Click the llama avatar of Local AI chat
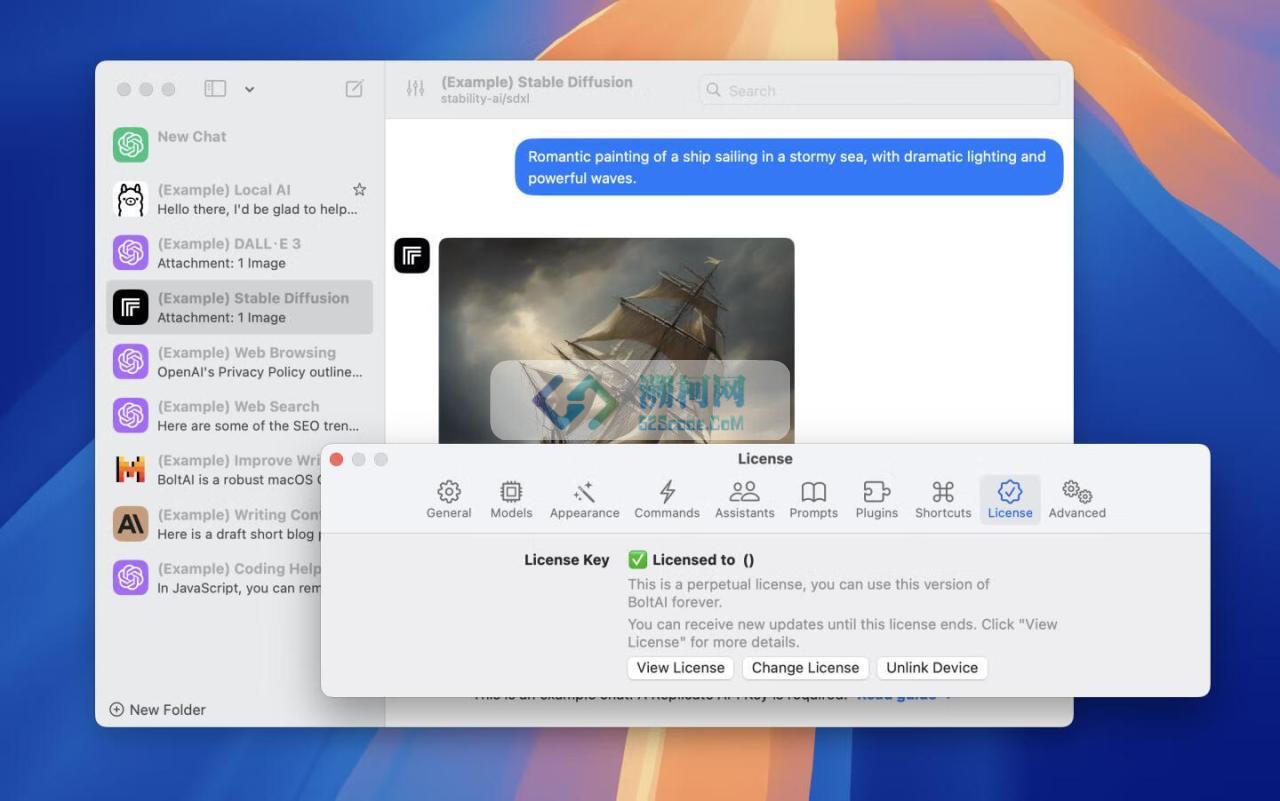This screenshot has height=801, width=1280. tap(131, 199)
